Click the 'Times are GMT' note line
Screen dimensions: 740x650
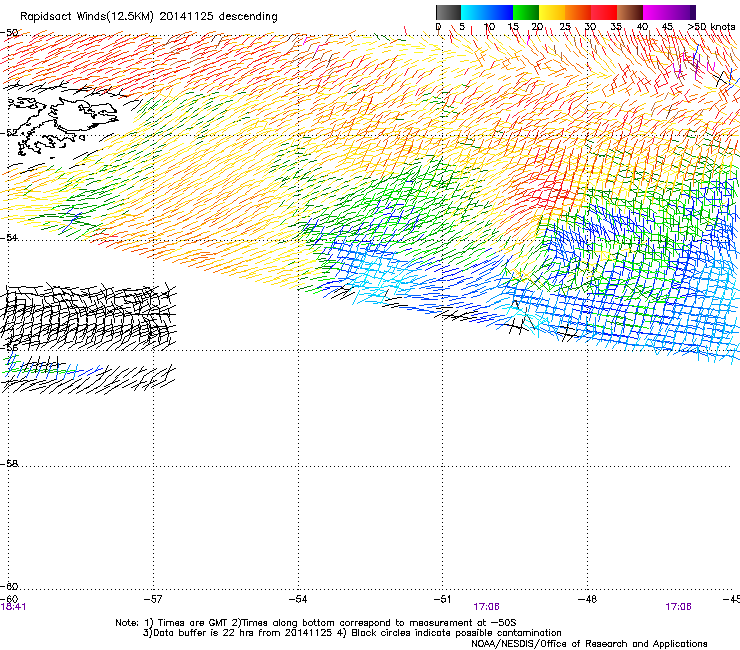coord(316,623)
